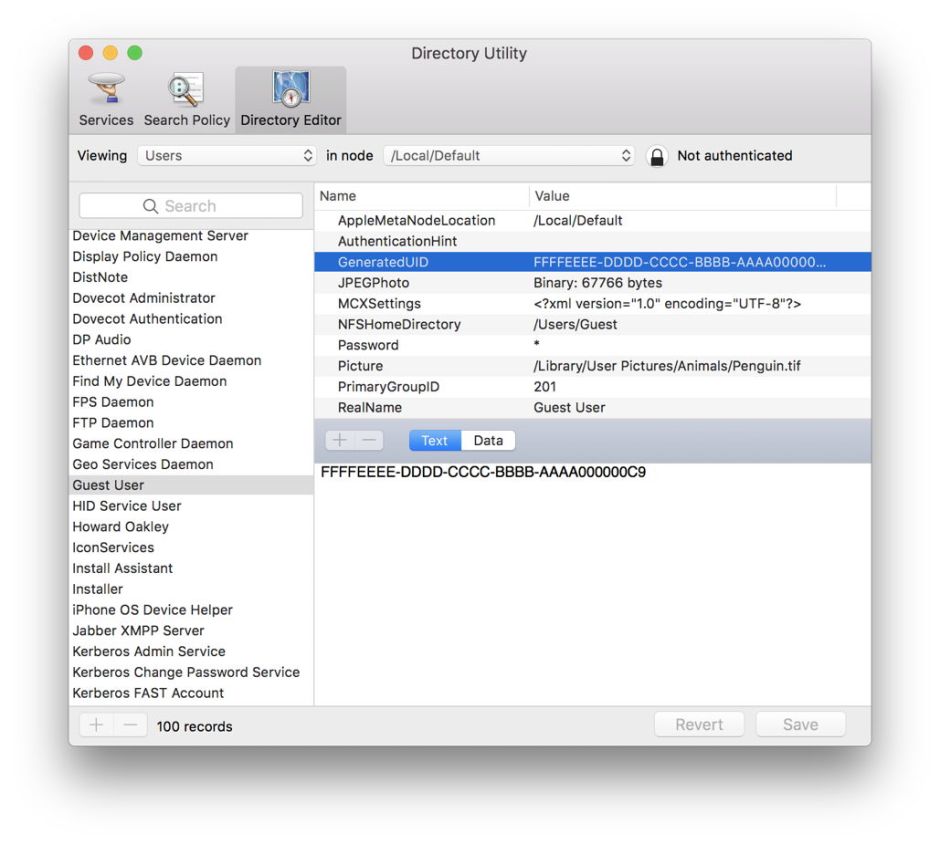Click the padlock to authenticate
Screen dimensions: 940x844
click(x=657, y=156)
